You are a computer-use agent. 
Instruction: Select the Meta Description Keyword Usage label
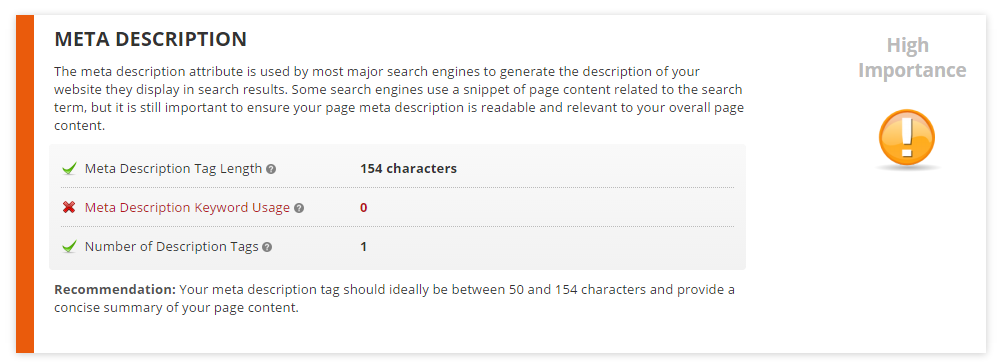pyautogui.click(x=188, y=207)
